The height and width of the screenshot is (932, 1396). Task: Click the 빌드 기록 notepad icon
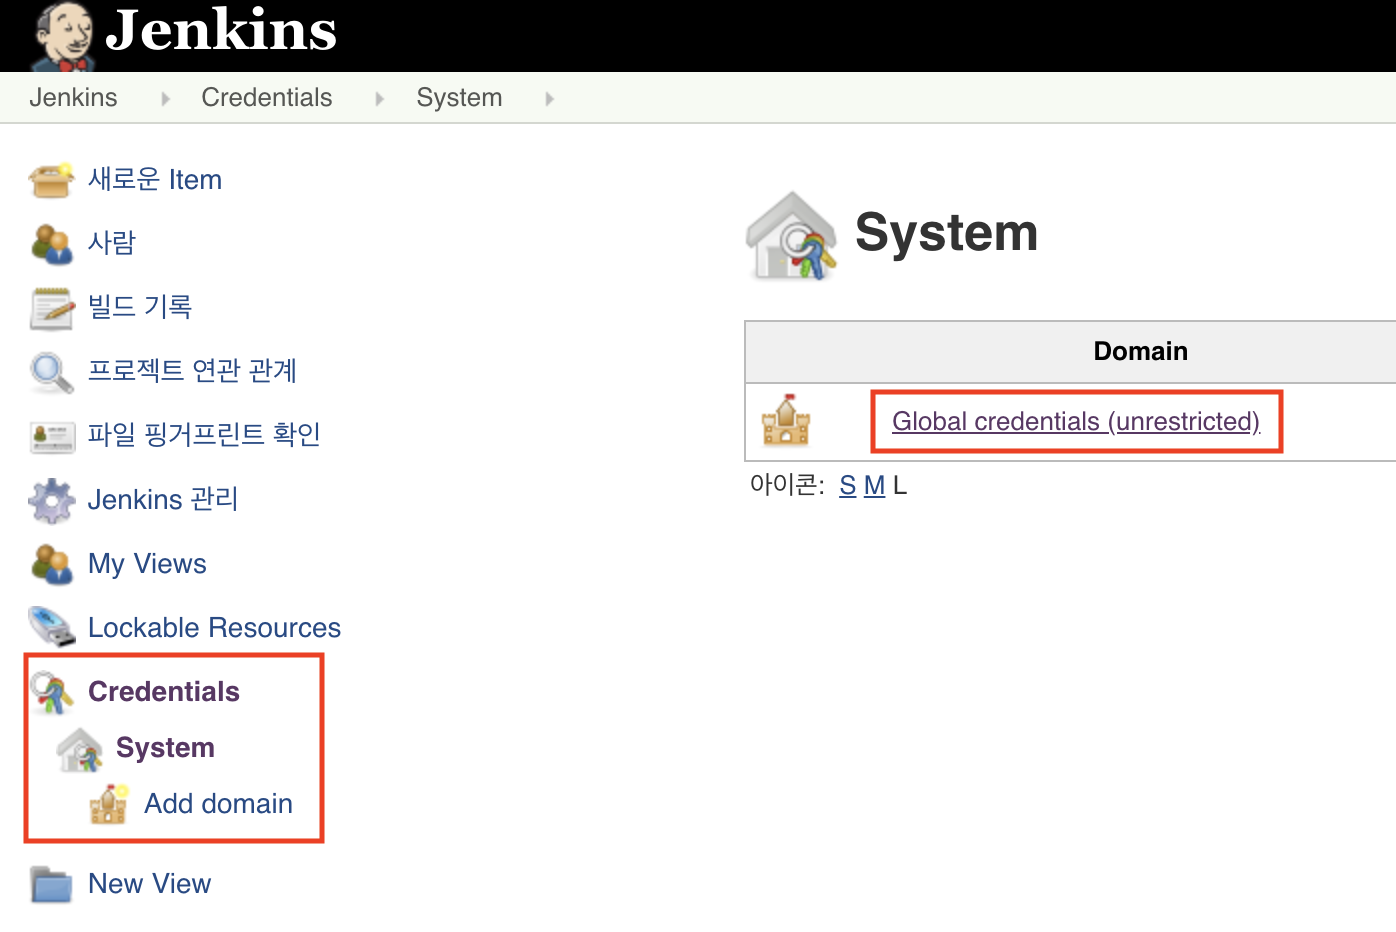[x=51, y=308]
